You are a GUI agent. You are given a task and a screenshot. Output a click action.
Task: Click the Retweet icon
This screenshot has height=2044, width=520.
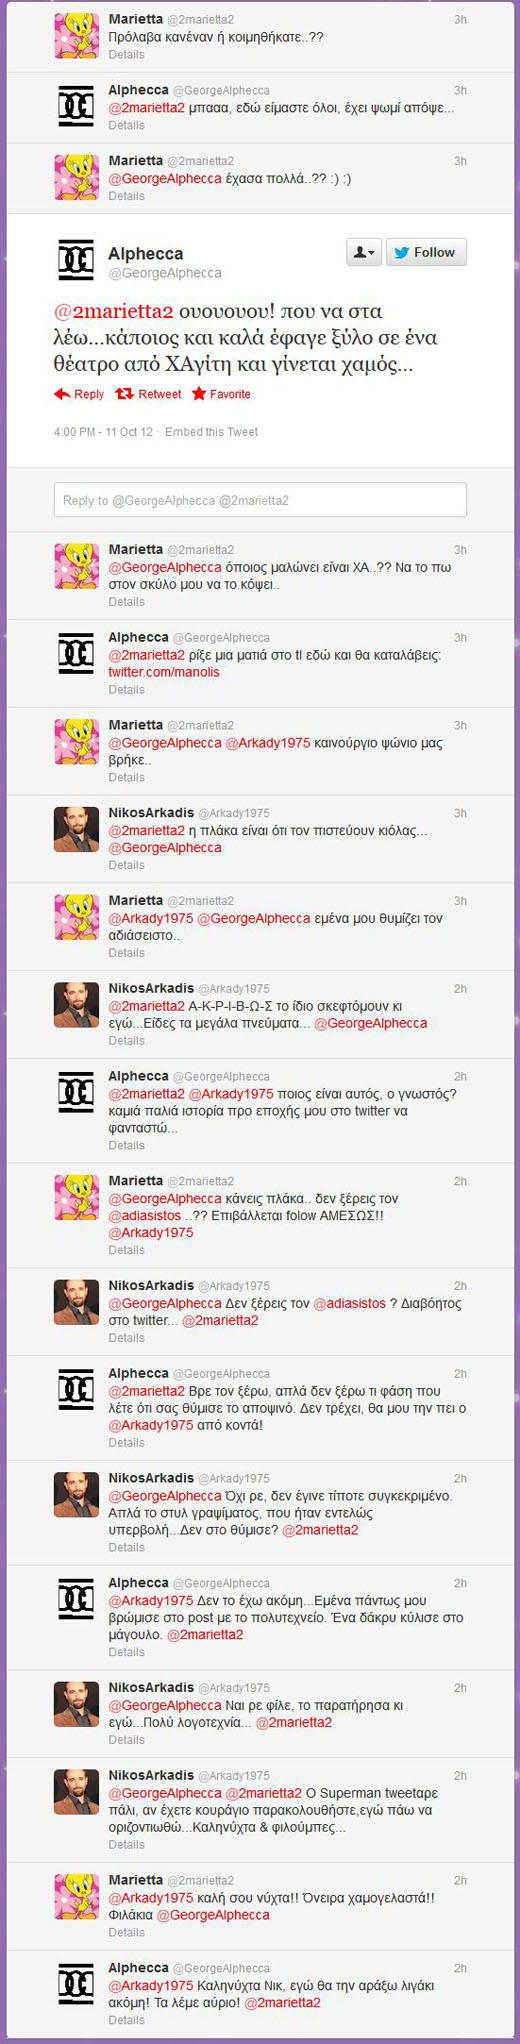pos(125,394)
